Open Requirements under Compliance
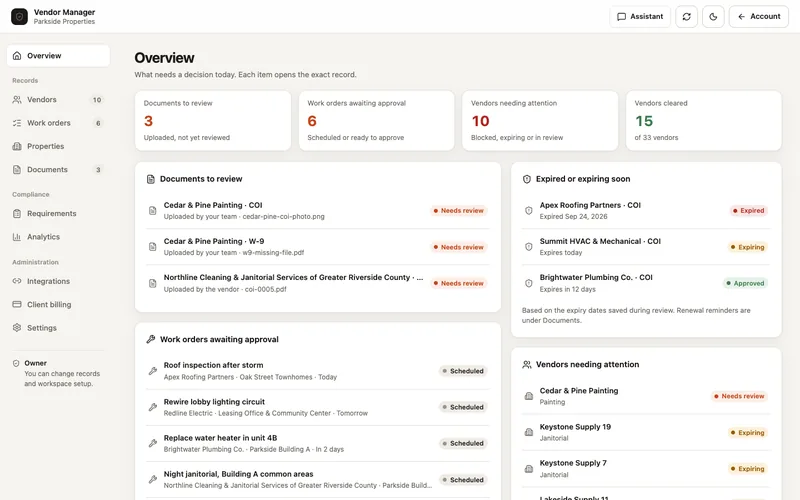This screenshot has width=800, height=500. pos(58,213)
